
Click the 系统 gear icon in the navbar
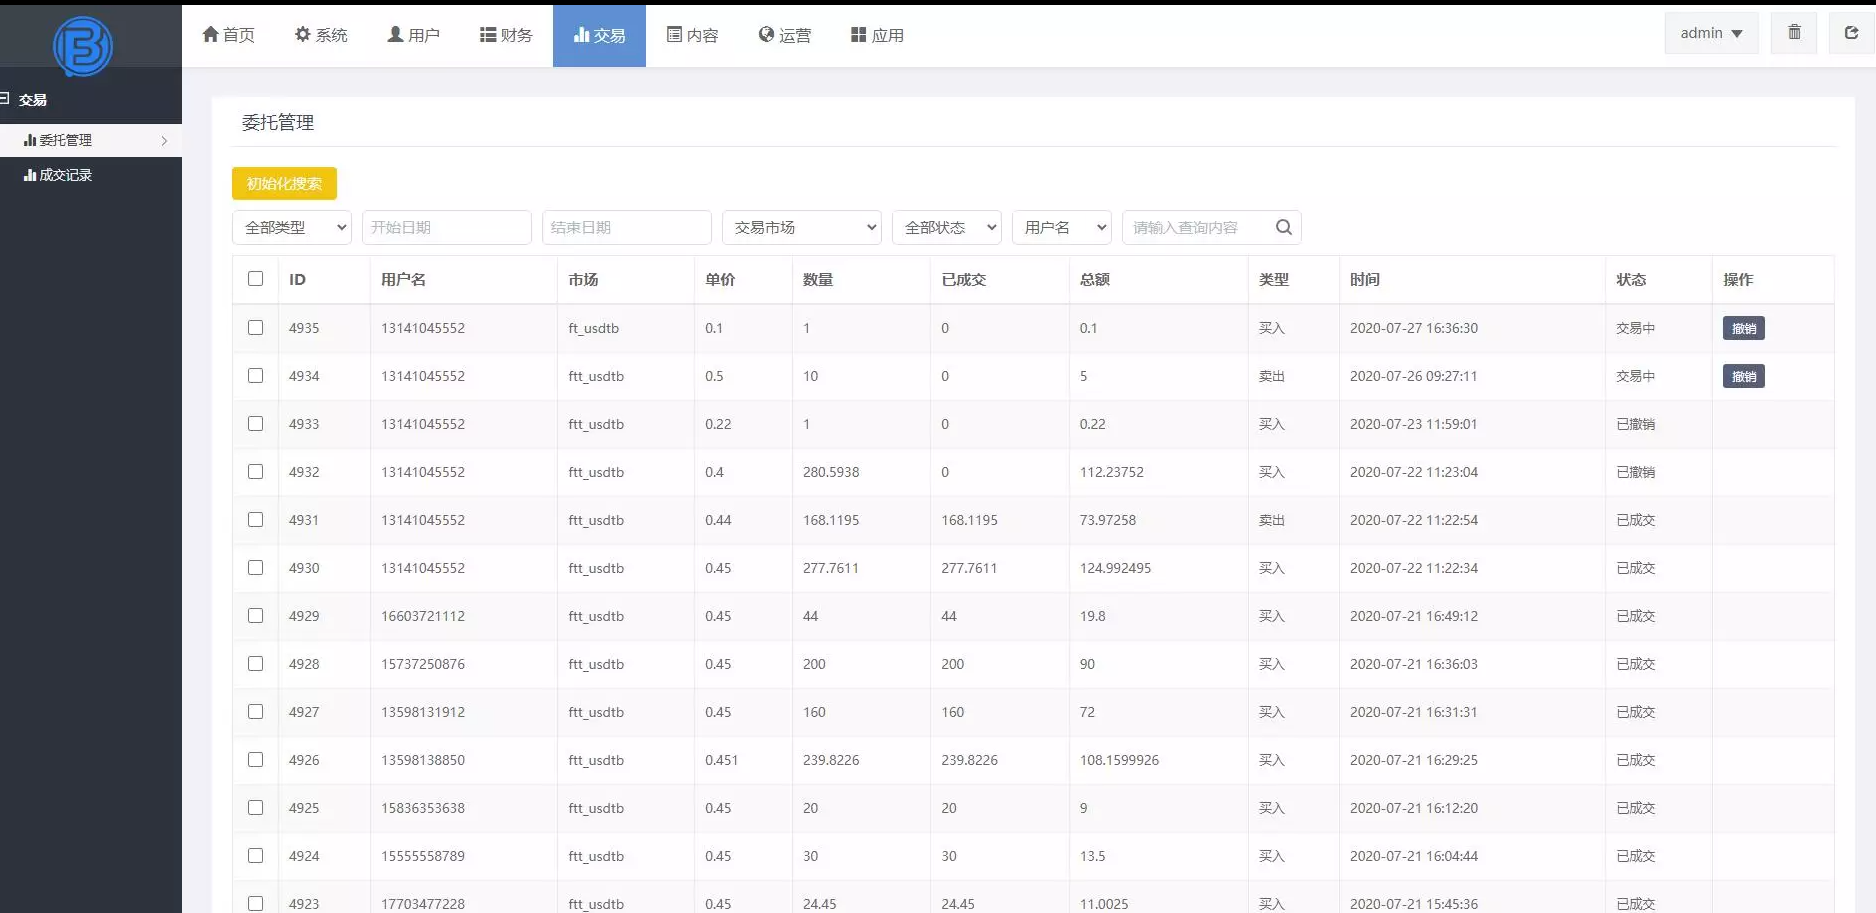tap(301, 33)
